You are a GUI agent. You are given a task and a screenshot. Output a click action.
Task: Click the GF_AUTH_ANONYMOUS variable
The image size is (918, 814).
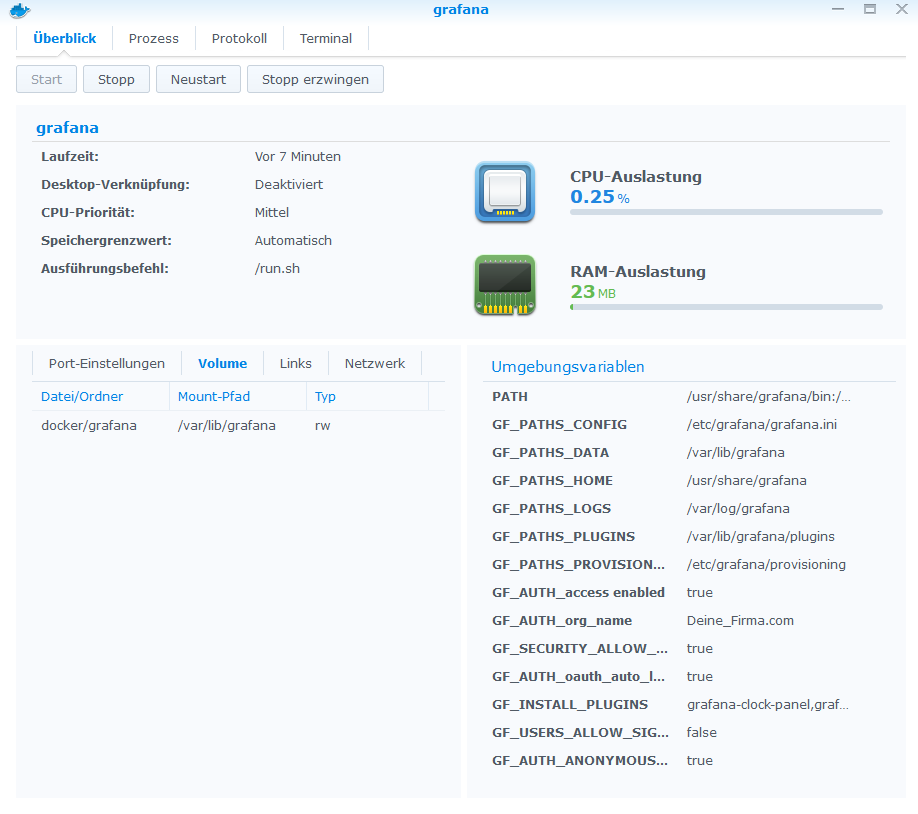(x=580, y=761)
